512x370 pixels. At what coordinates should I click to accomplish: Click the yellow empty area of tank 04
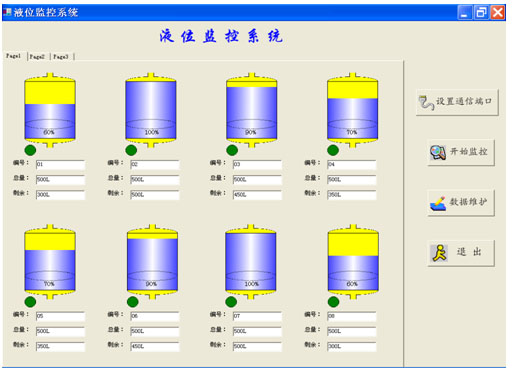pos(353,89)
